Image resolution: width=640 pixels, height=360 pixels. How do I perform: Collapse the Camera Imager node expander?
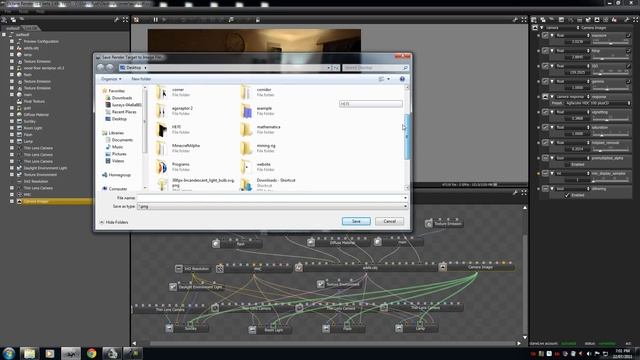pyautogui.click(x=542, y=28)
